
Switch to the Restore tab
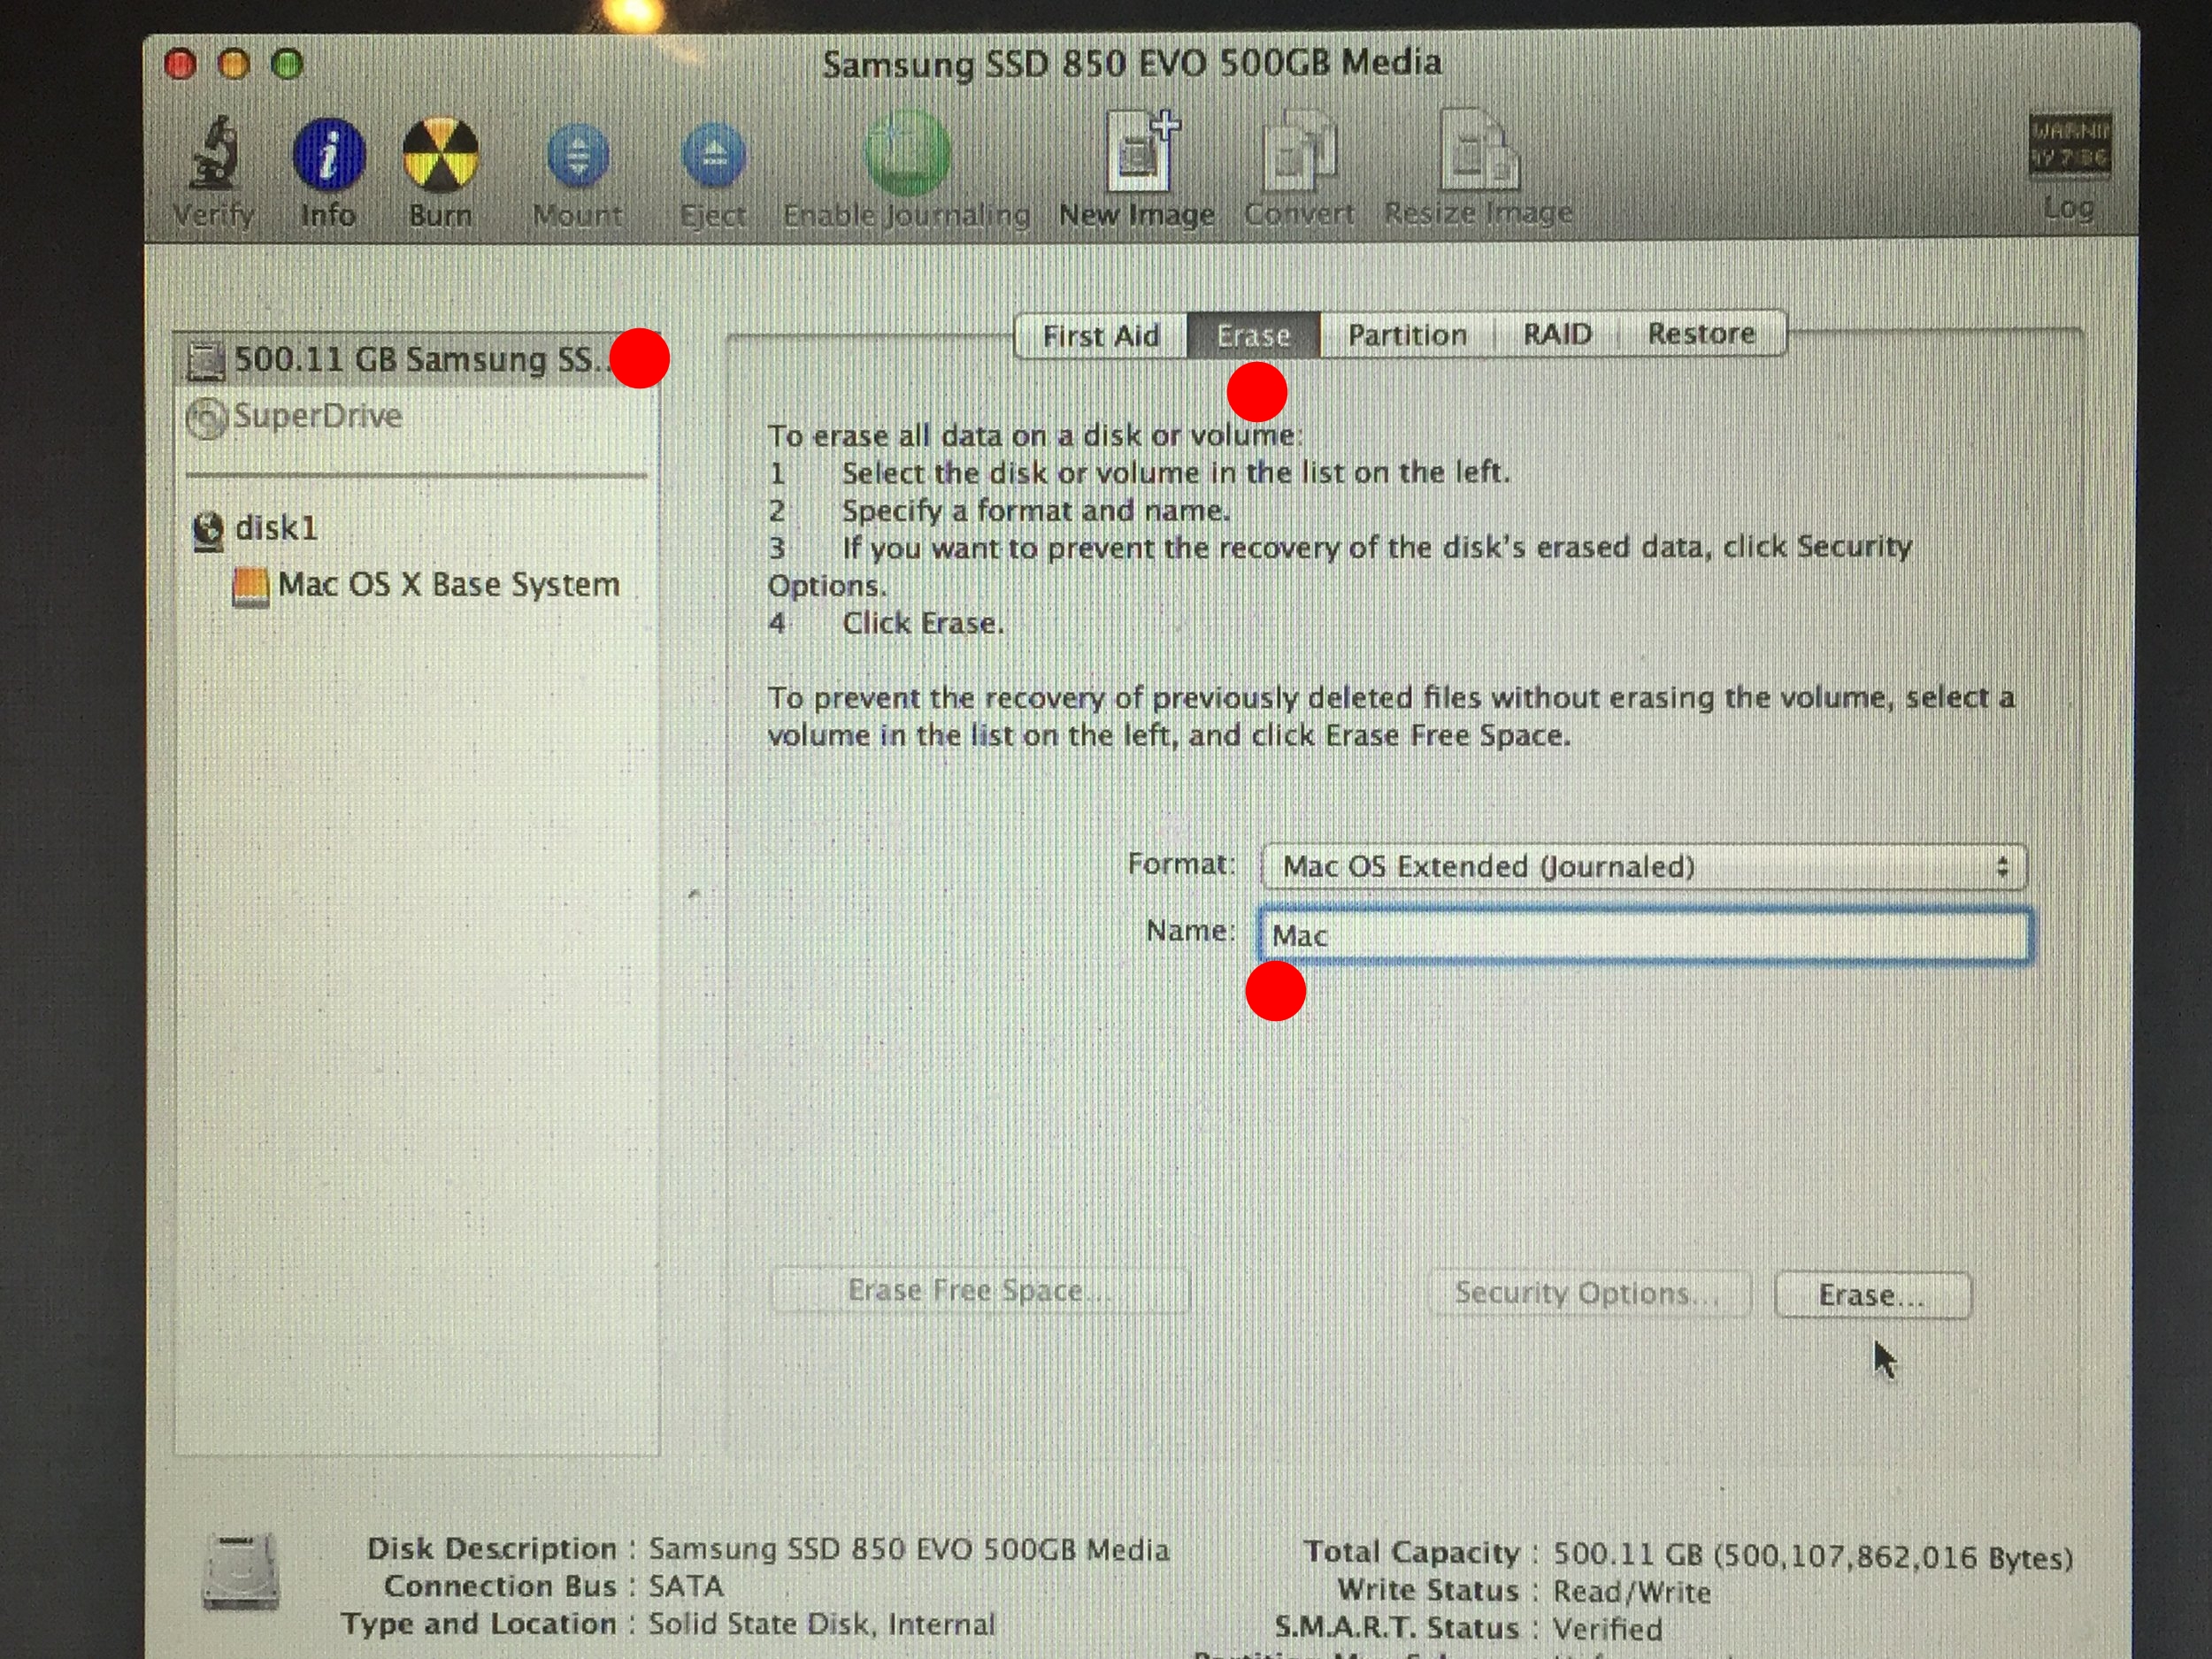pos(1701,334)
